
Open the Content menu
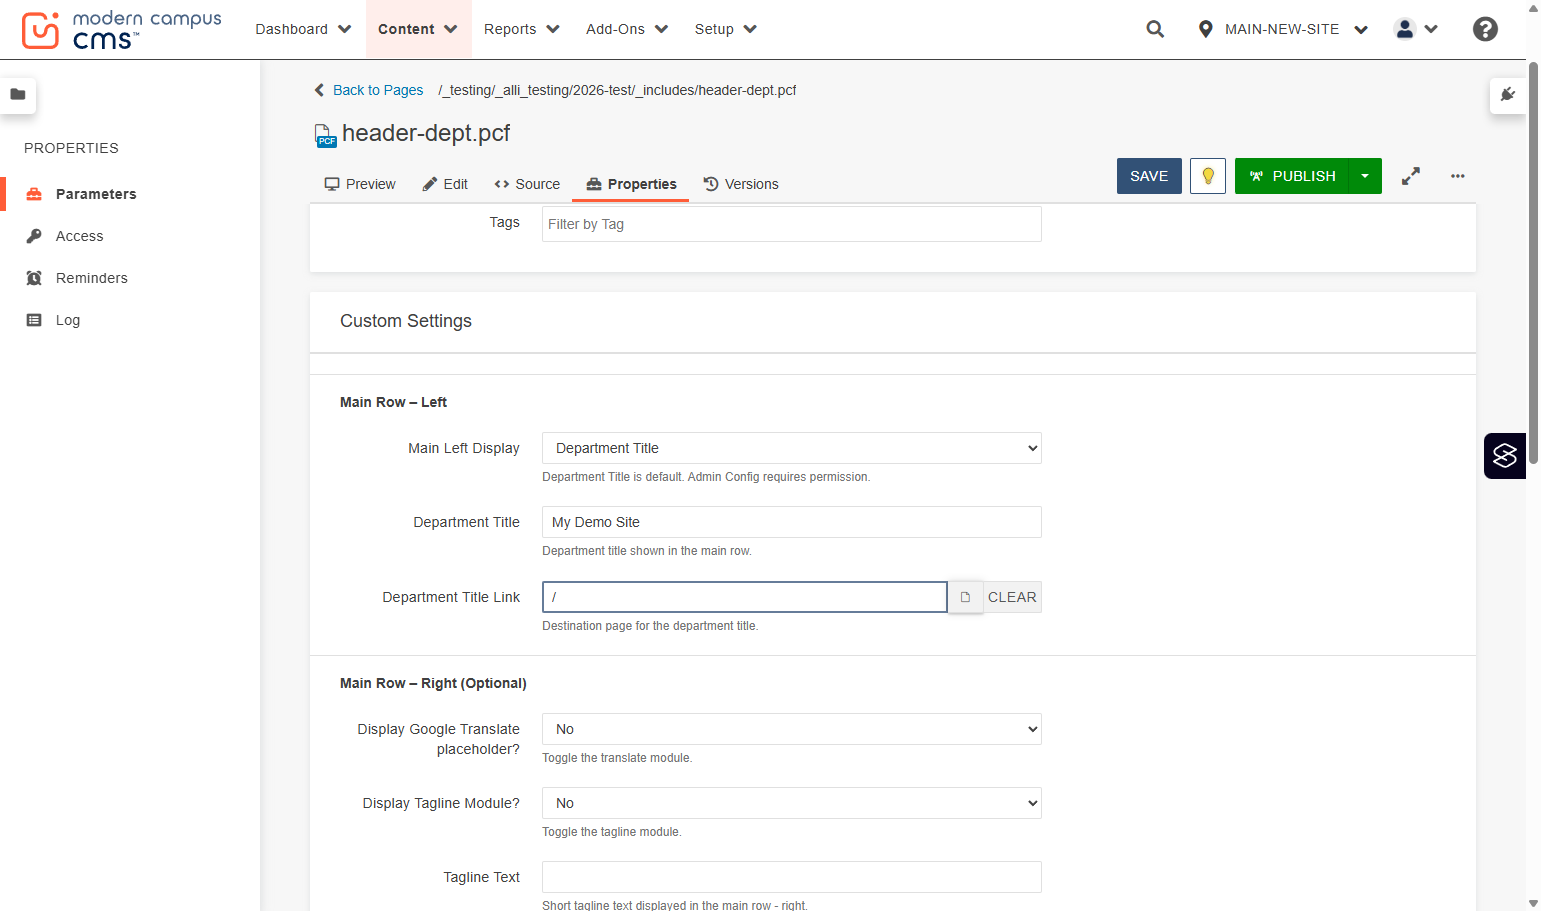417,29
